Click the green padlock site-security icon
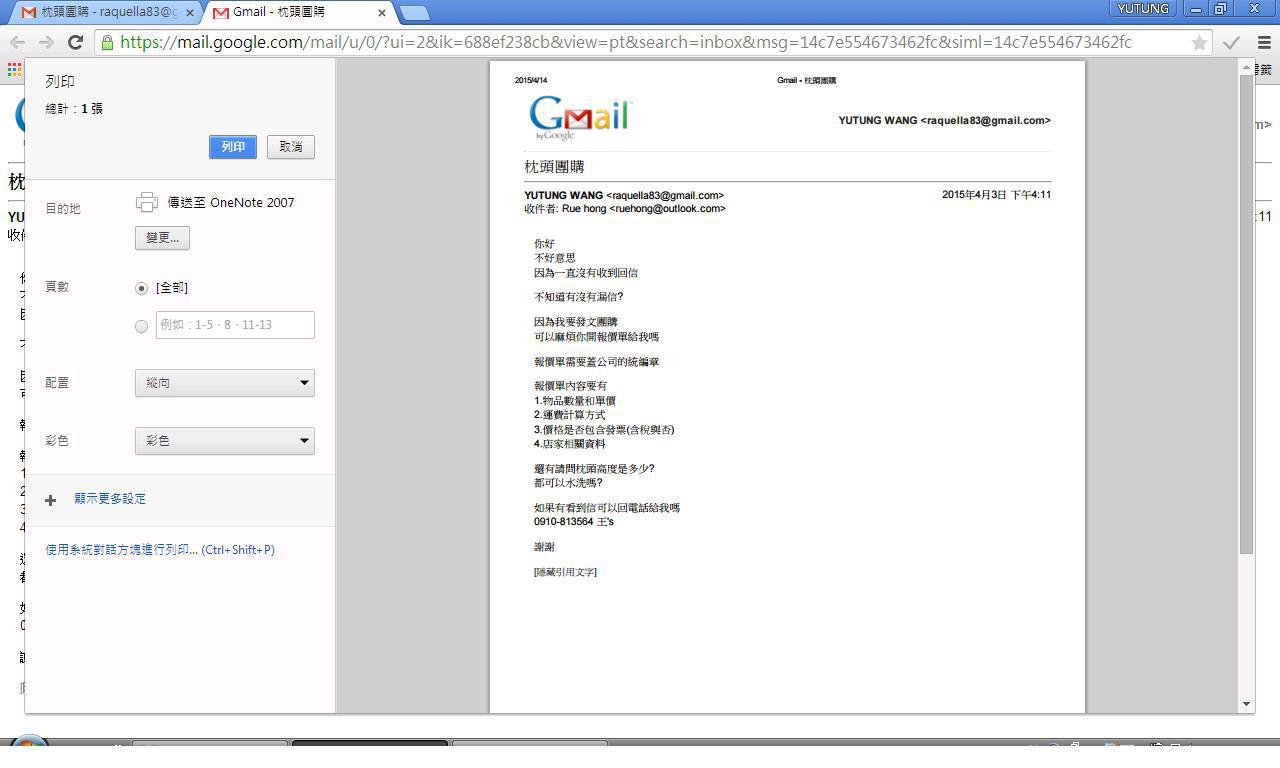Viewport: 1280px width, 768px height. click(107, 42)
